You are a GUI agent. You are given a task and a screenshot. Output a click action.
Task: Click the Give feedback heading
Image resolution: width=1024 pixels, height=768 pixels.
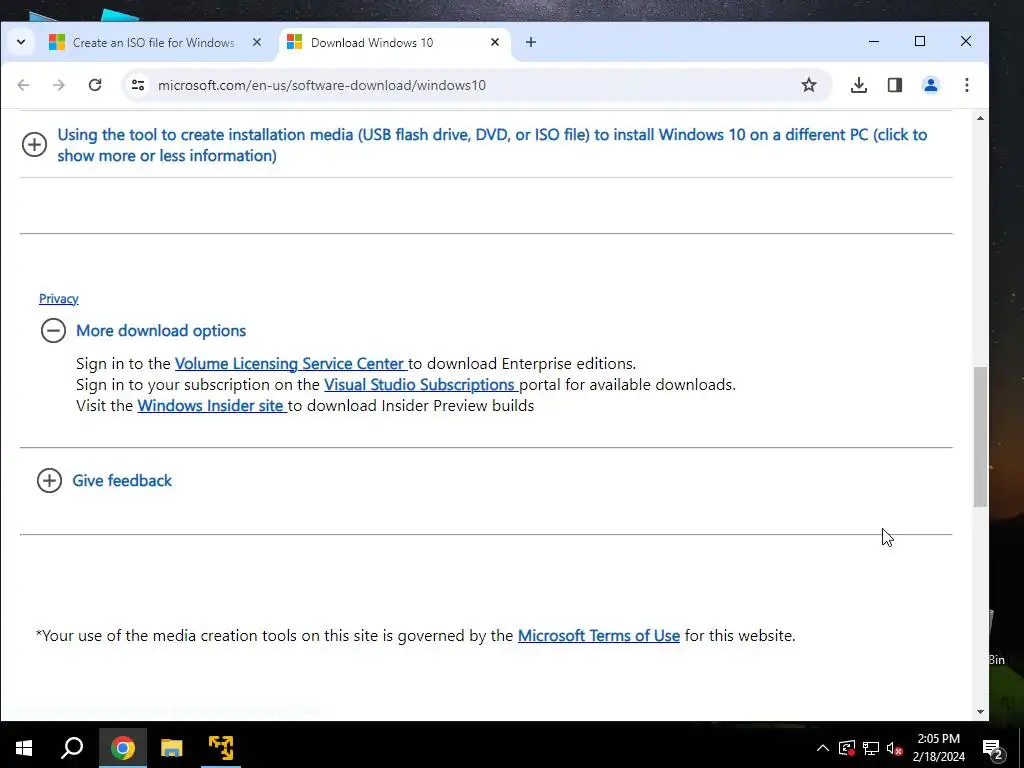click(122, 481)
